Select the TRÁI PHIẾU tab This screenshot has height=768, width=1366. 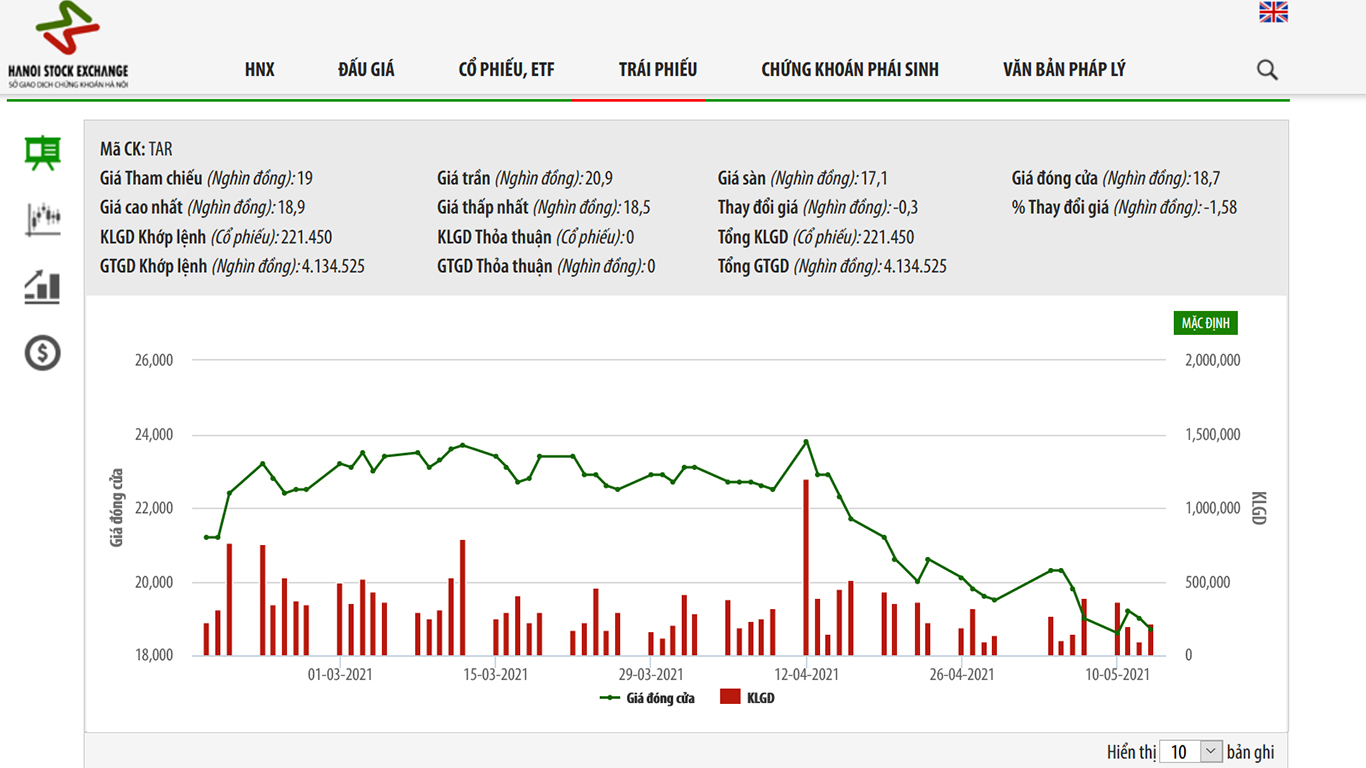(658, 70)
